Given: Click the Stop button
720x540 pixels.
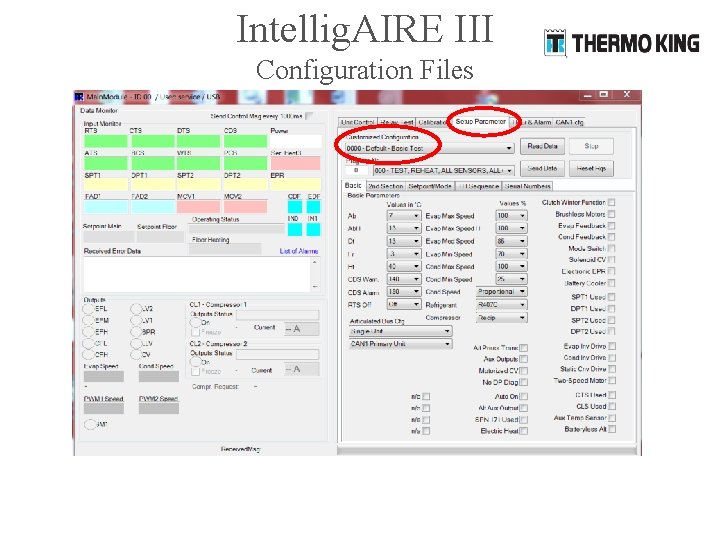Looking at the screenshot, I should click(x=591, y=146).
